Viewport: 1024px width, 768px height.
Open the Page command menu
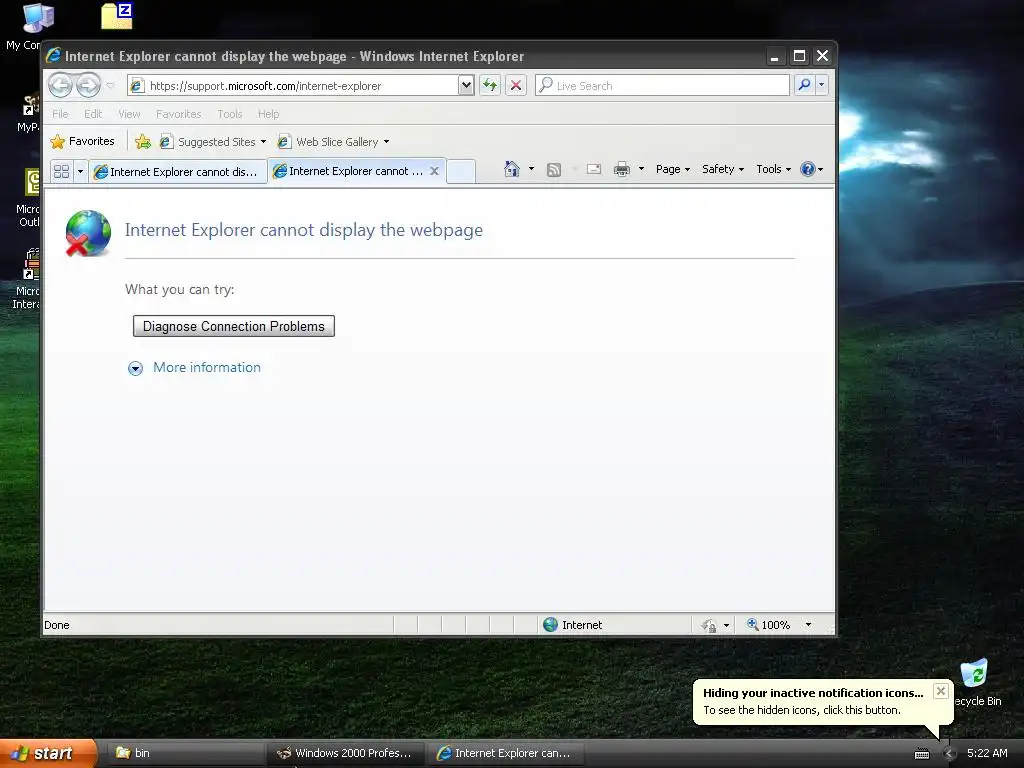(x=673, y=169)
